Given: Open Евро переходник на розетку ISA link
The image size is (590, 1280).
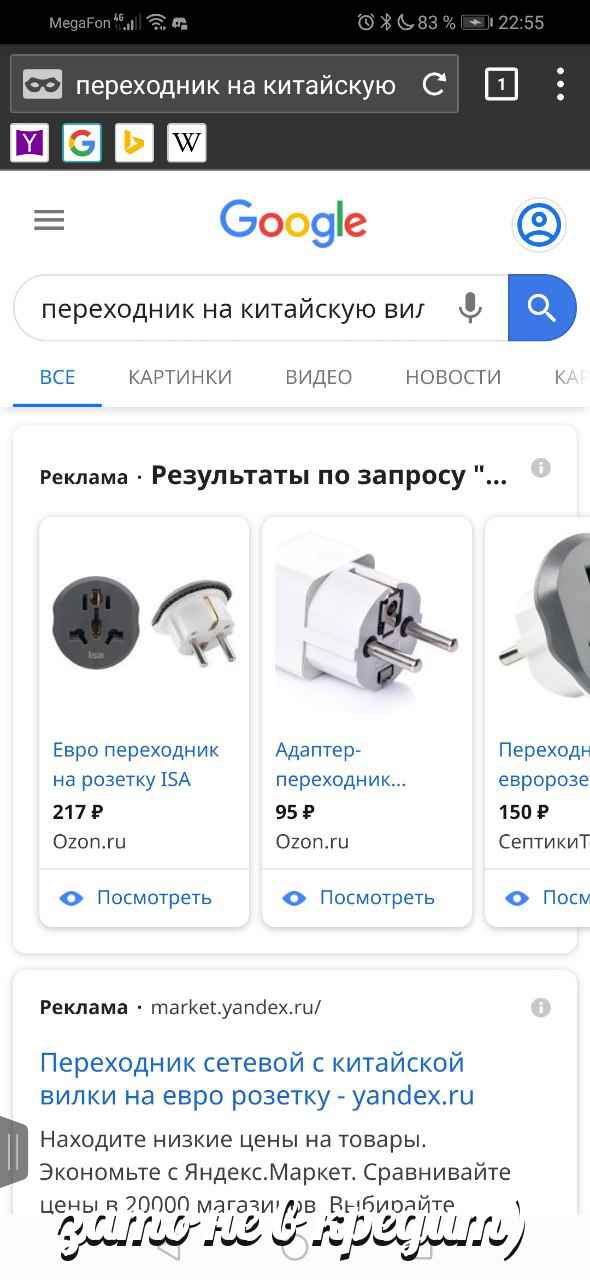Looking at the screenshot, I should [136, 764].
